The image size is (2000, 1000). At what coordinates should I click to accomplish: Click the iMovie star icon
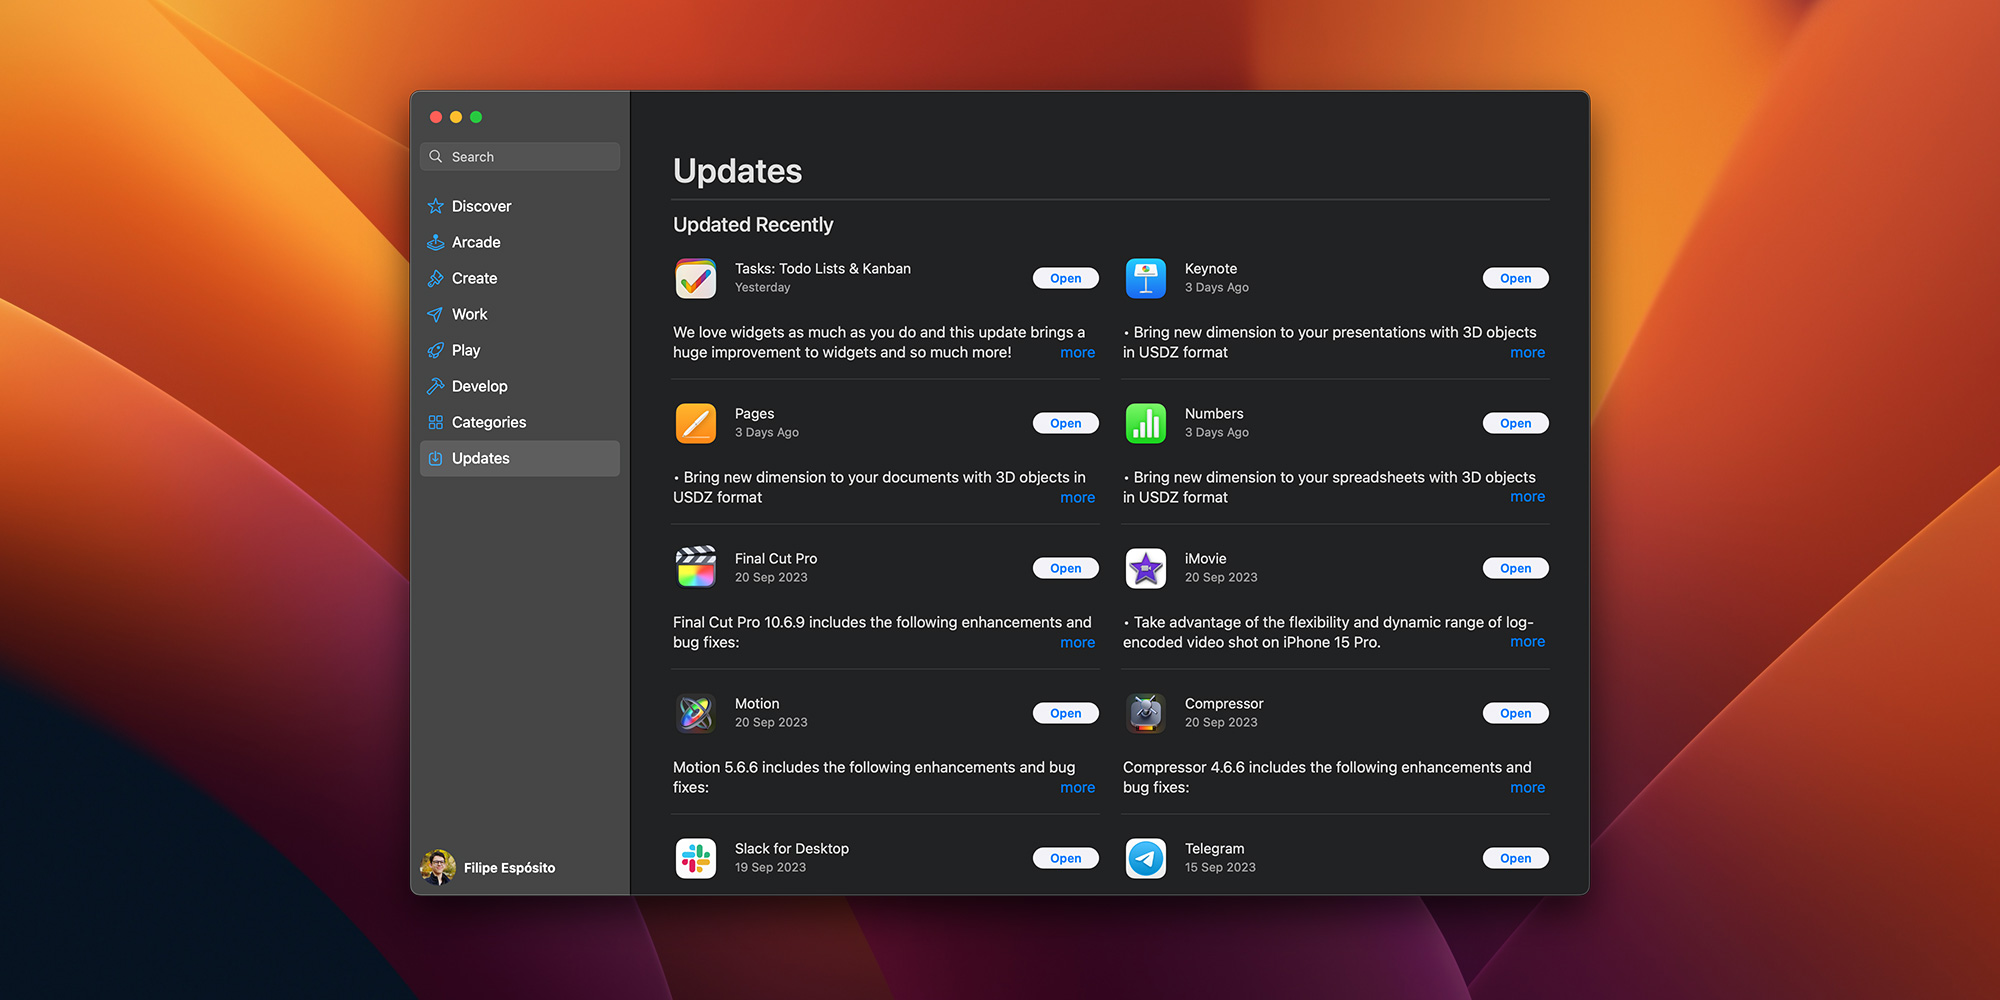[x=1145, y=568]
